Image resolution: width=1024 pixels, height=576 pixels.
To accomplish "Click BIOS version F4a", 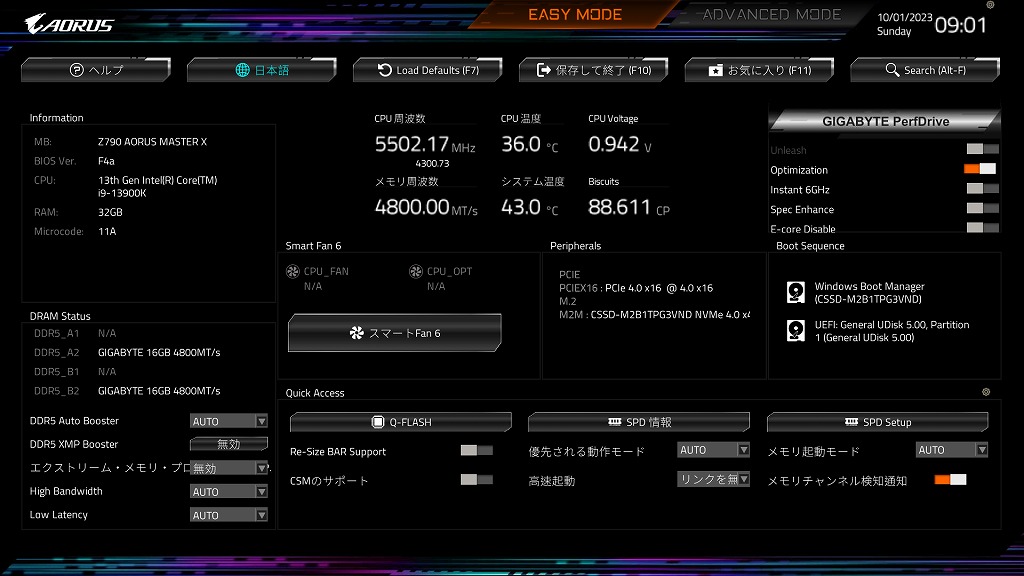I will [x=106, y=161].
